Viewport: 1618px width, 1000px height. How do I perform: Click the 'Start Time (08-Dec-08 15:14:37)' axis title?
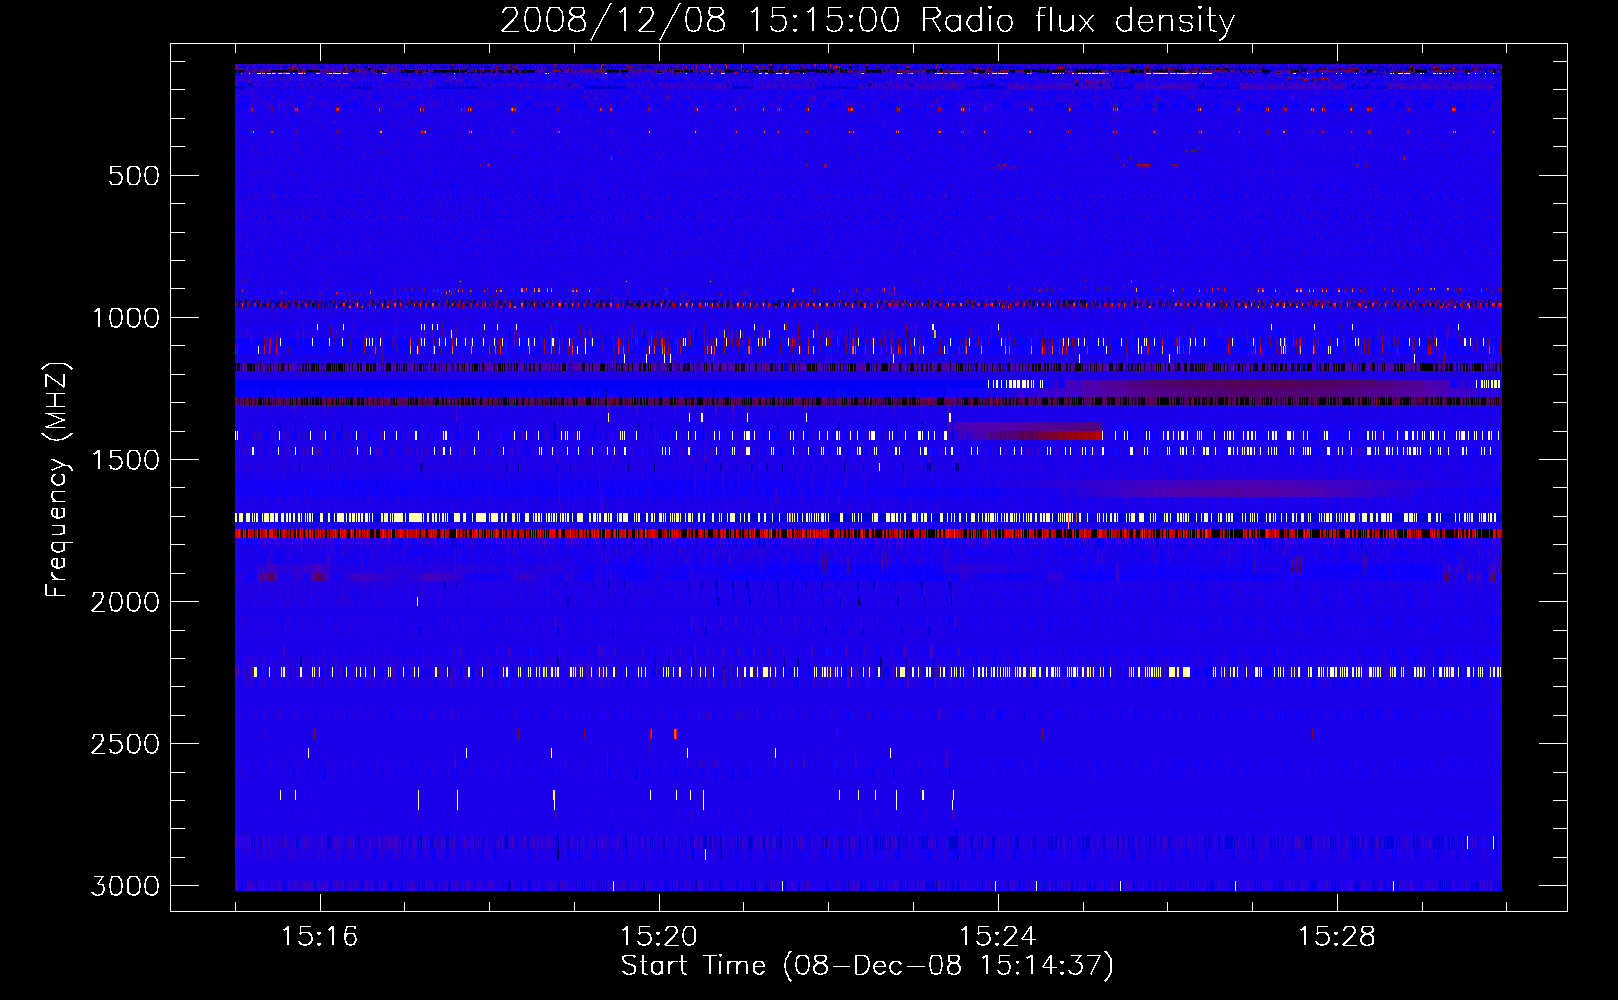867,967
